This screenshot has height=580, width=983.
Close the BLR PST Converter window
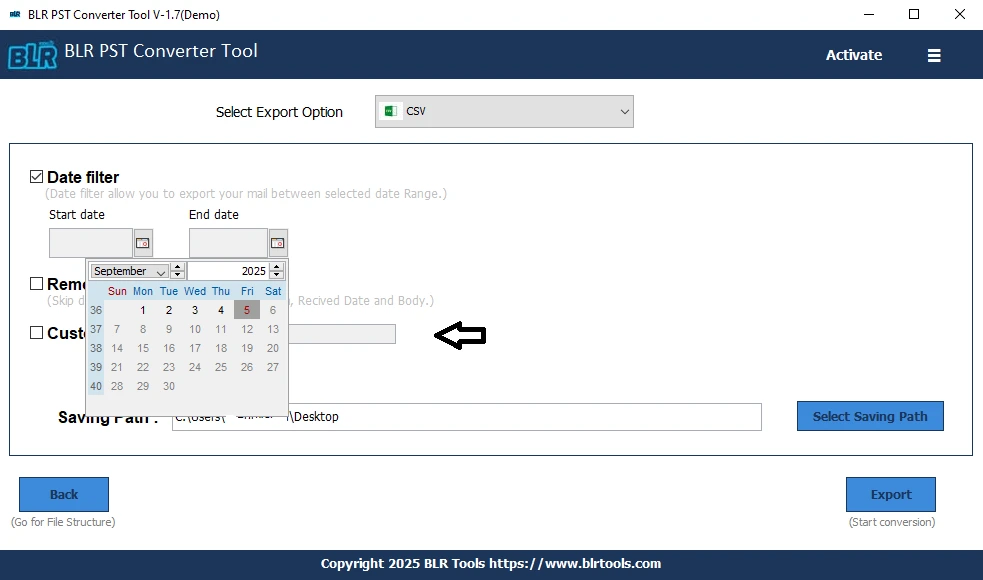click(x=960, y=14)
